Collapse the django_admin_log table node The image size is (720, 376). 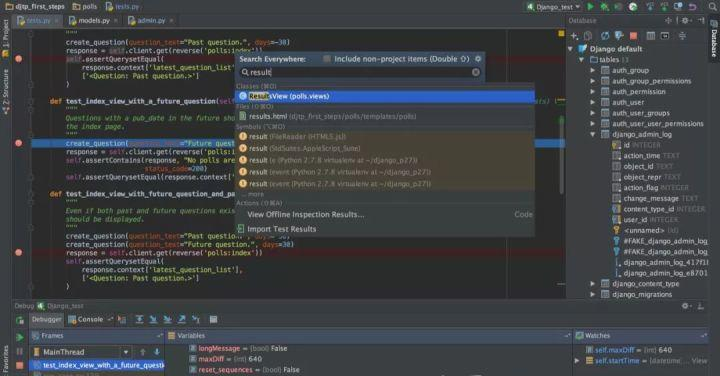(x=593, y=135)
